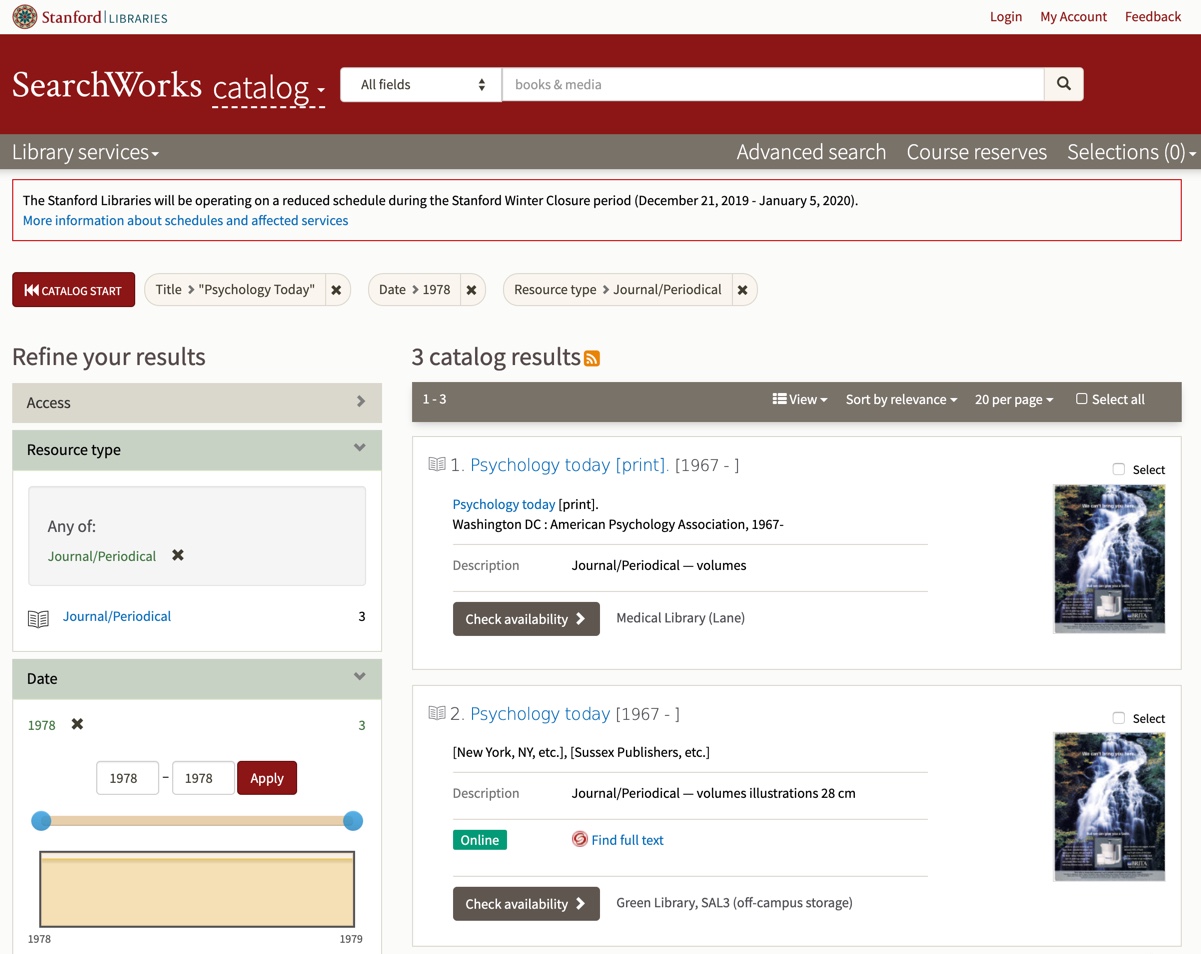This screenshot has height=954, width=1201.
Task: Open the All fields search dropdown
Action: (x=421, y=84)
